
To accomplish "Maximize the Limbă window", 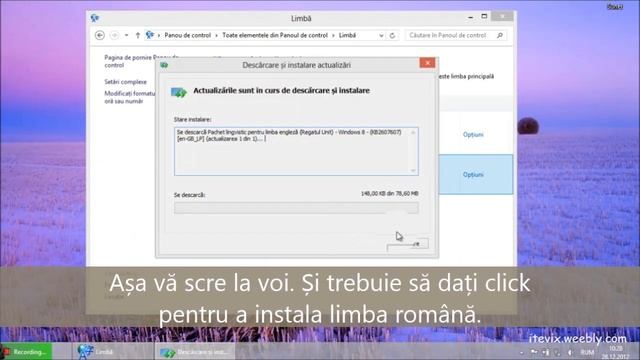I will coord(484,17).
